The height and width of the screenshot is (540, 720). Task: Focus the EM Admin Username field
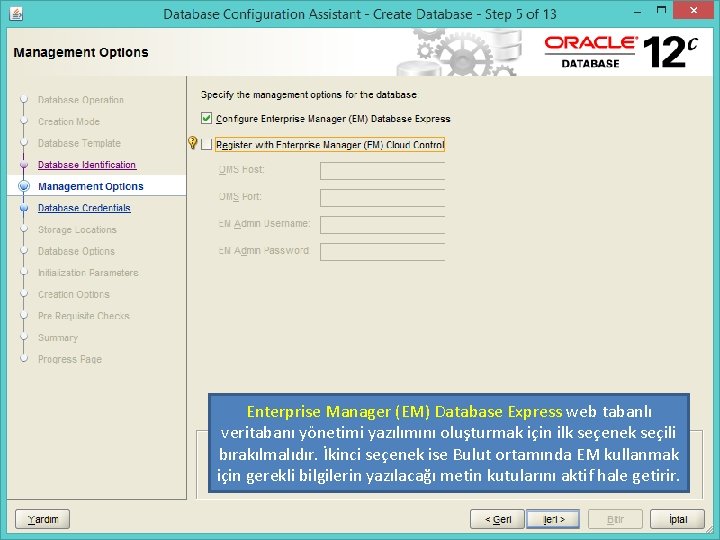[382, 225]
